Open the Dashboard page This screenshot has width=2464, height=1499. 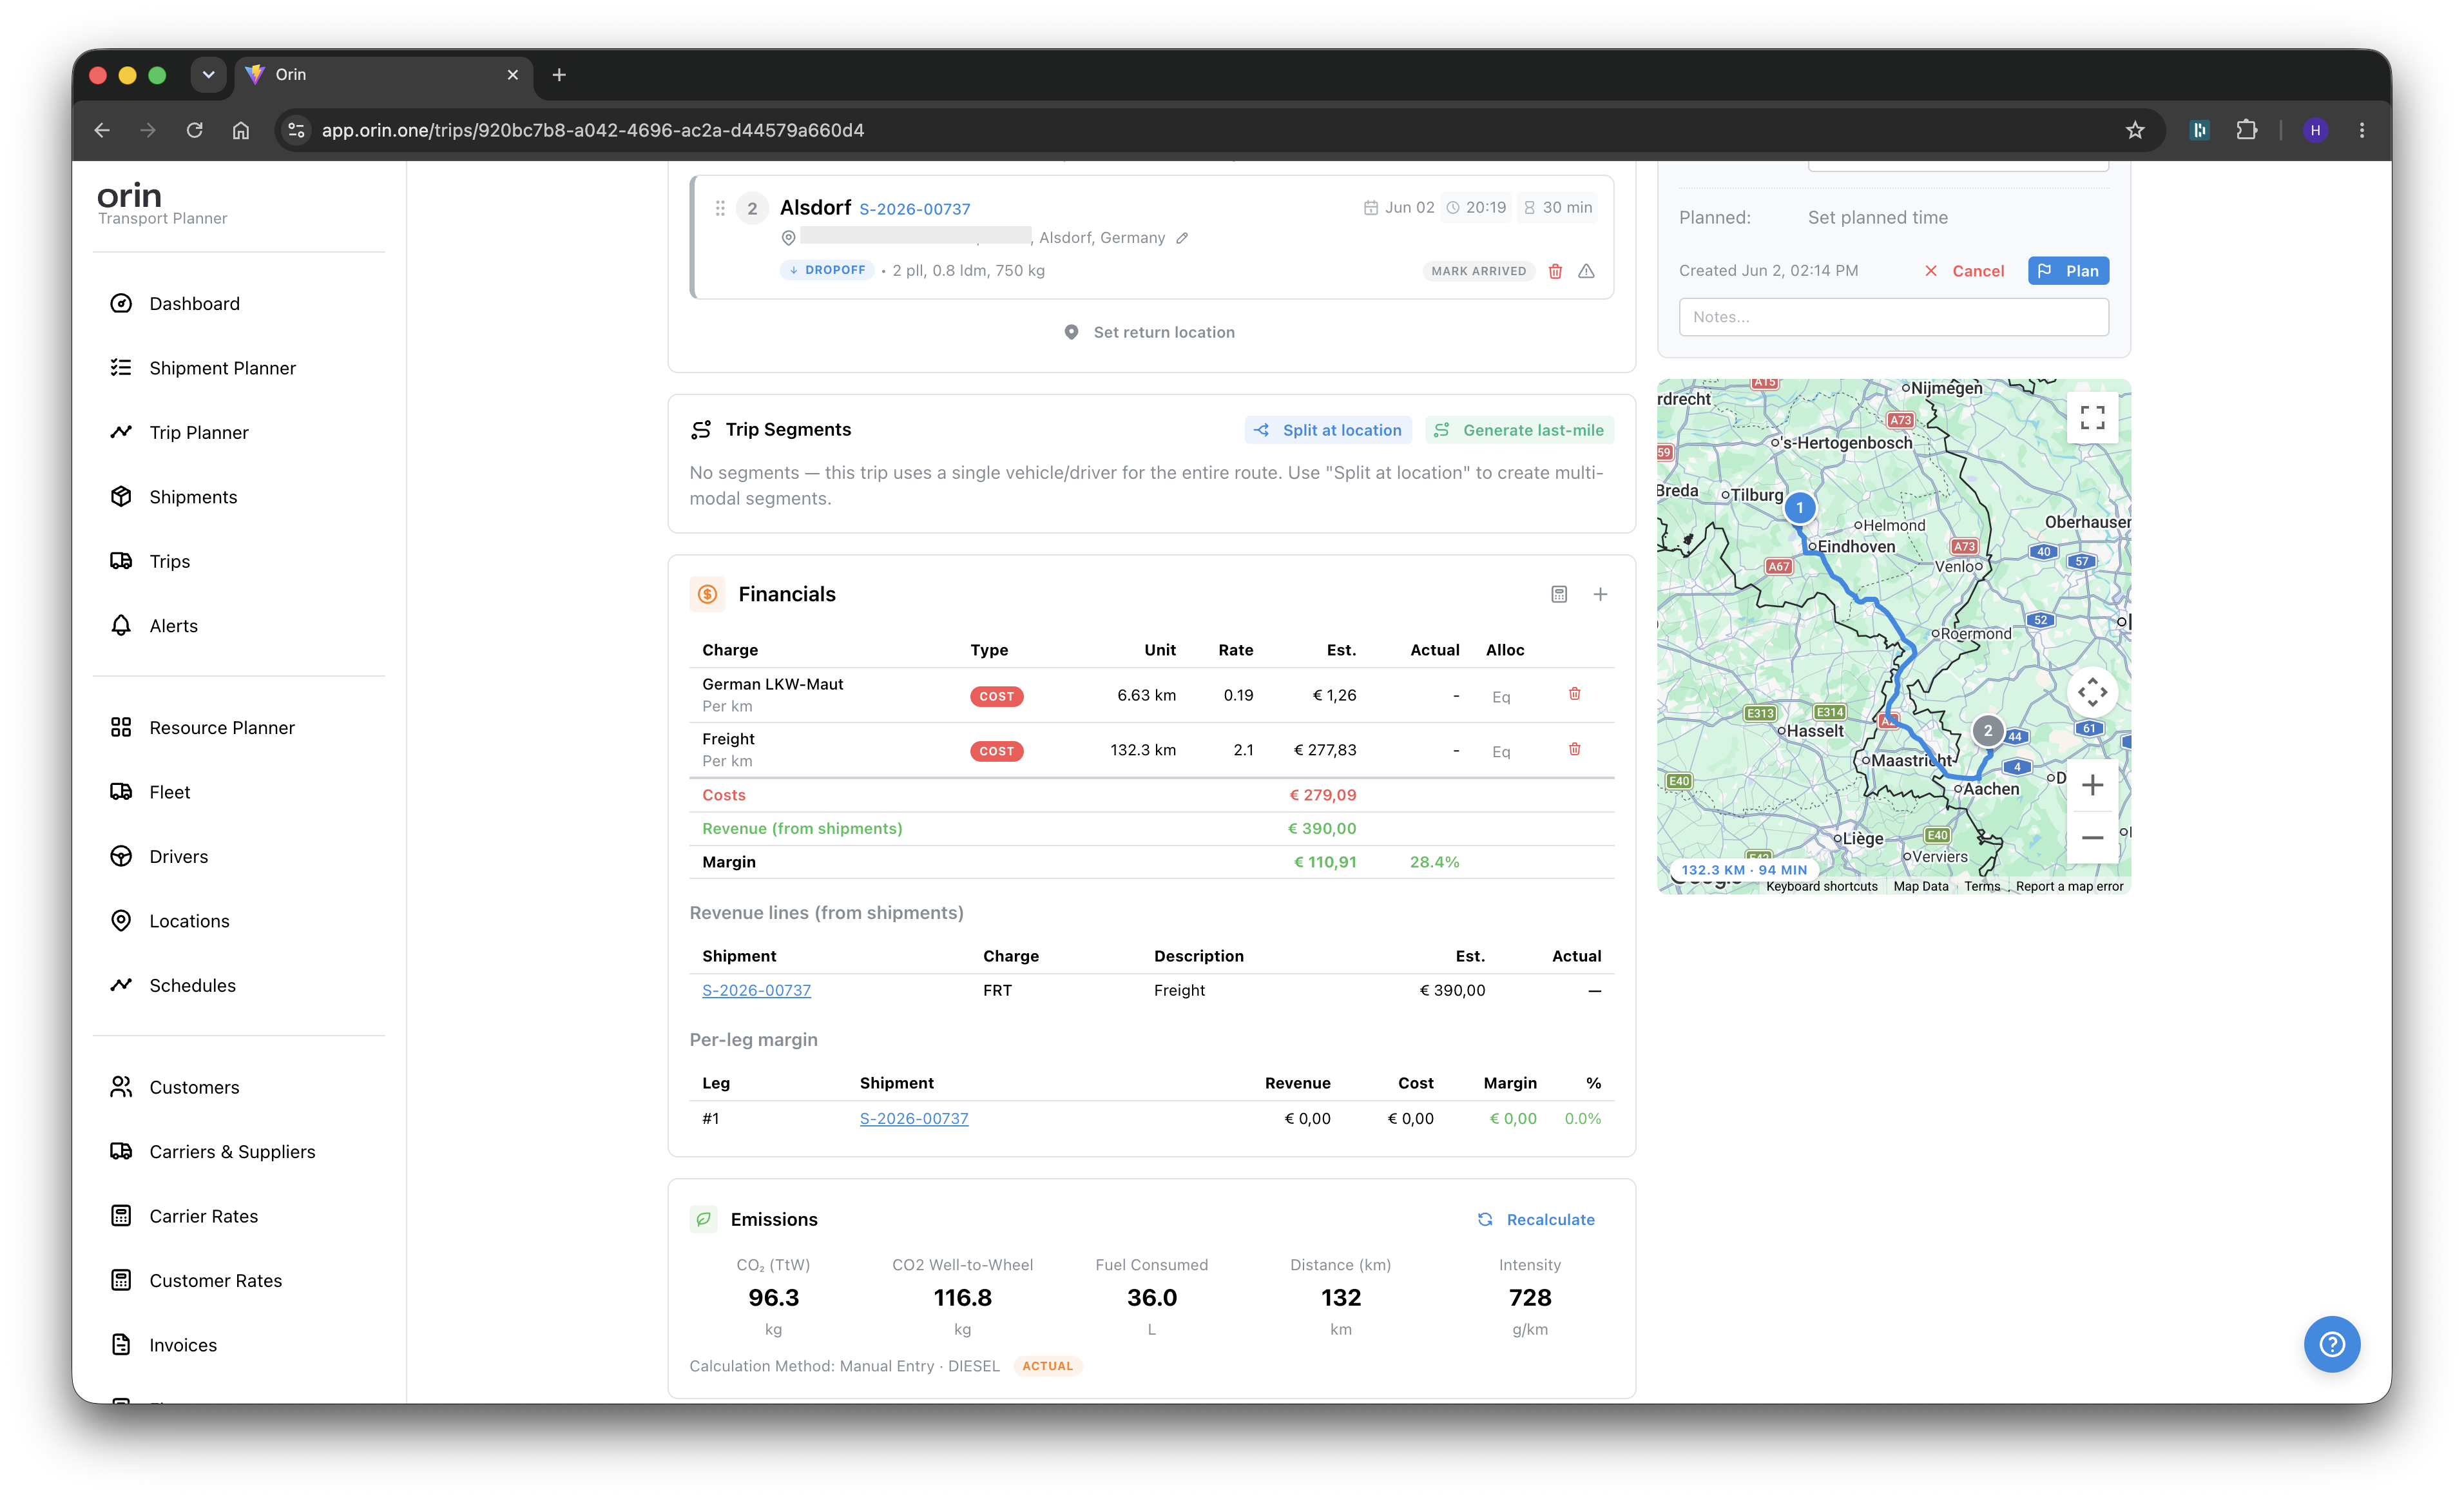coord(194,303)
